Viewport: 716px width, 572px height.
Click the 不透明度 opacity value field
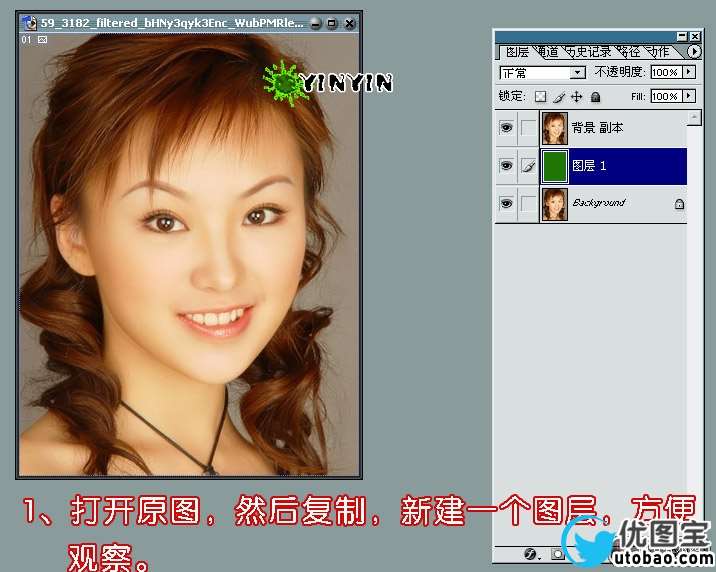pos(666,72)
